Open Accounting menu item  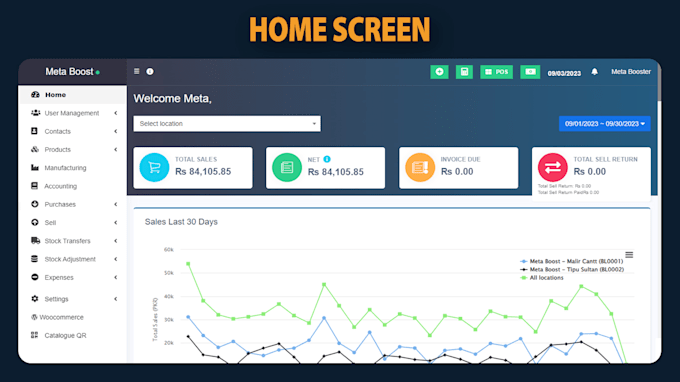coord(73,186)
